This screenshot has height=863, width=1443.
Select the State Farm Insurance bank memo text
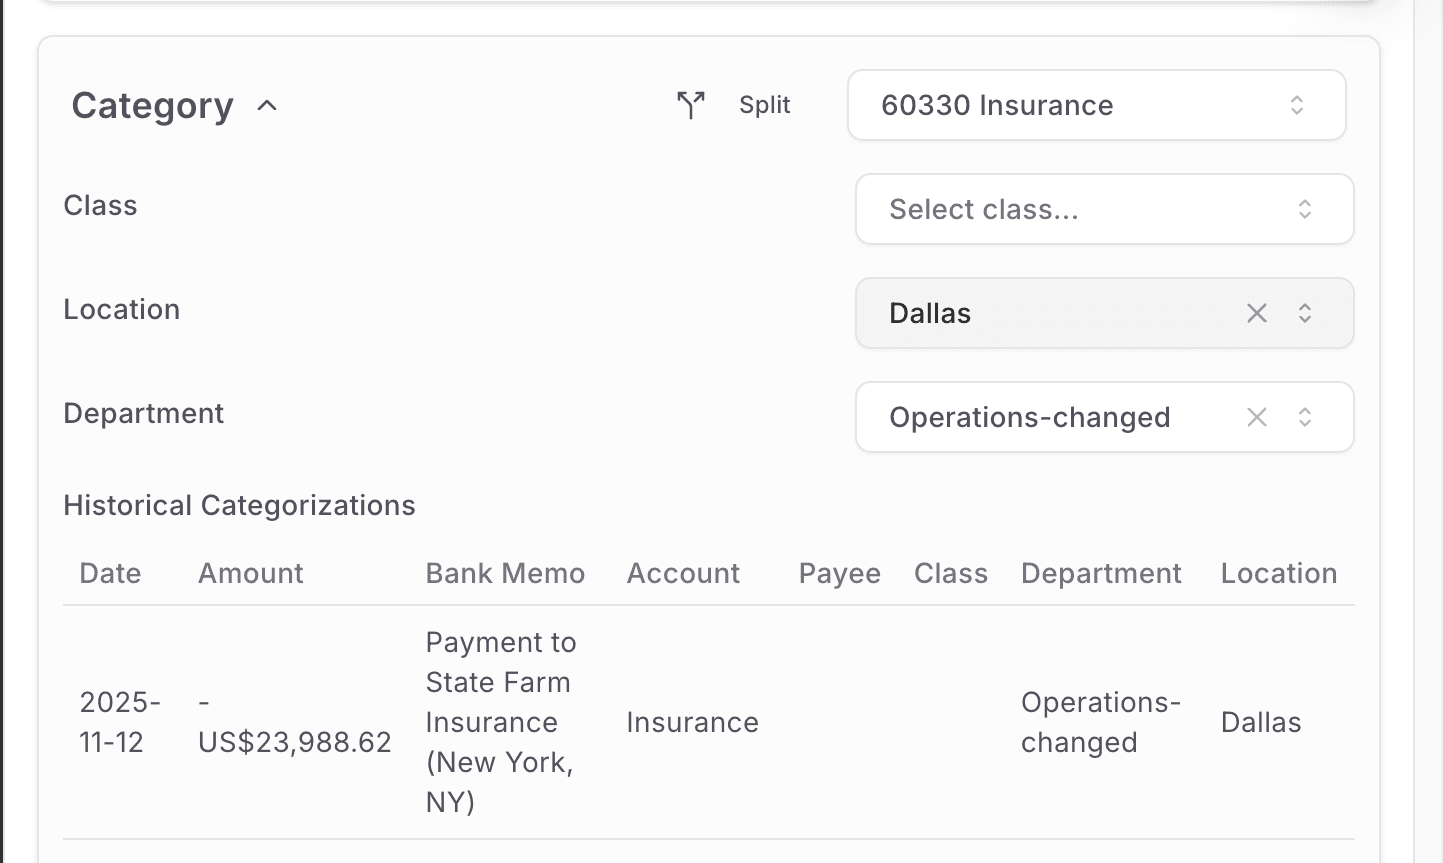(x=500, y=721)
